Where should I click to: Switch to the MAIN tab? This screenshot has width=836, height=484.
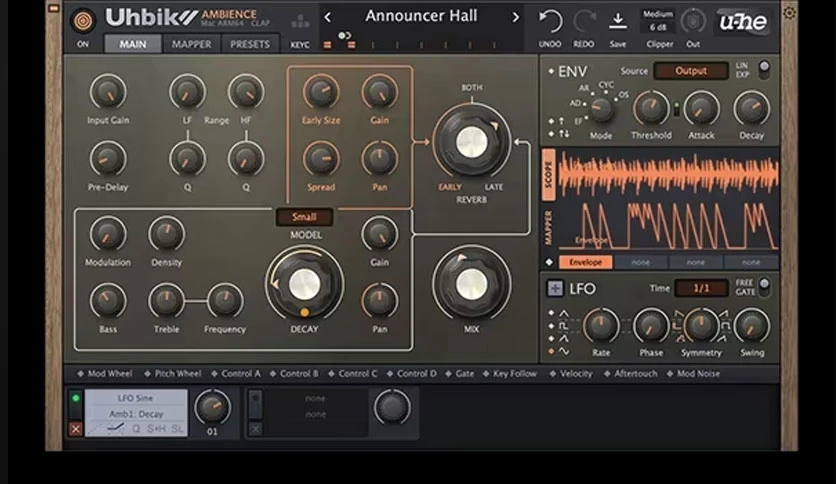tap(132, 44)
